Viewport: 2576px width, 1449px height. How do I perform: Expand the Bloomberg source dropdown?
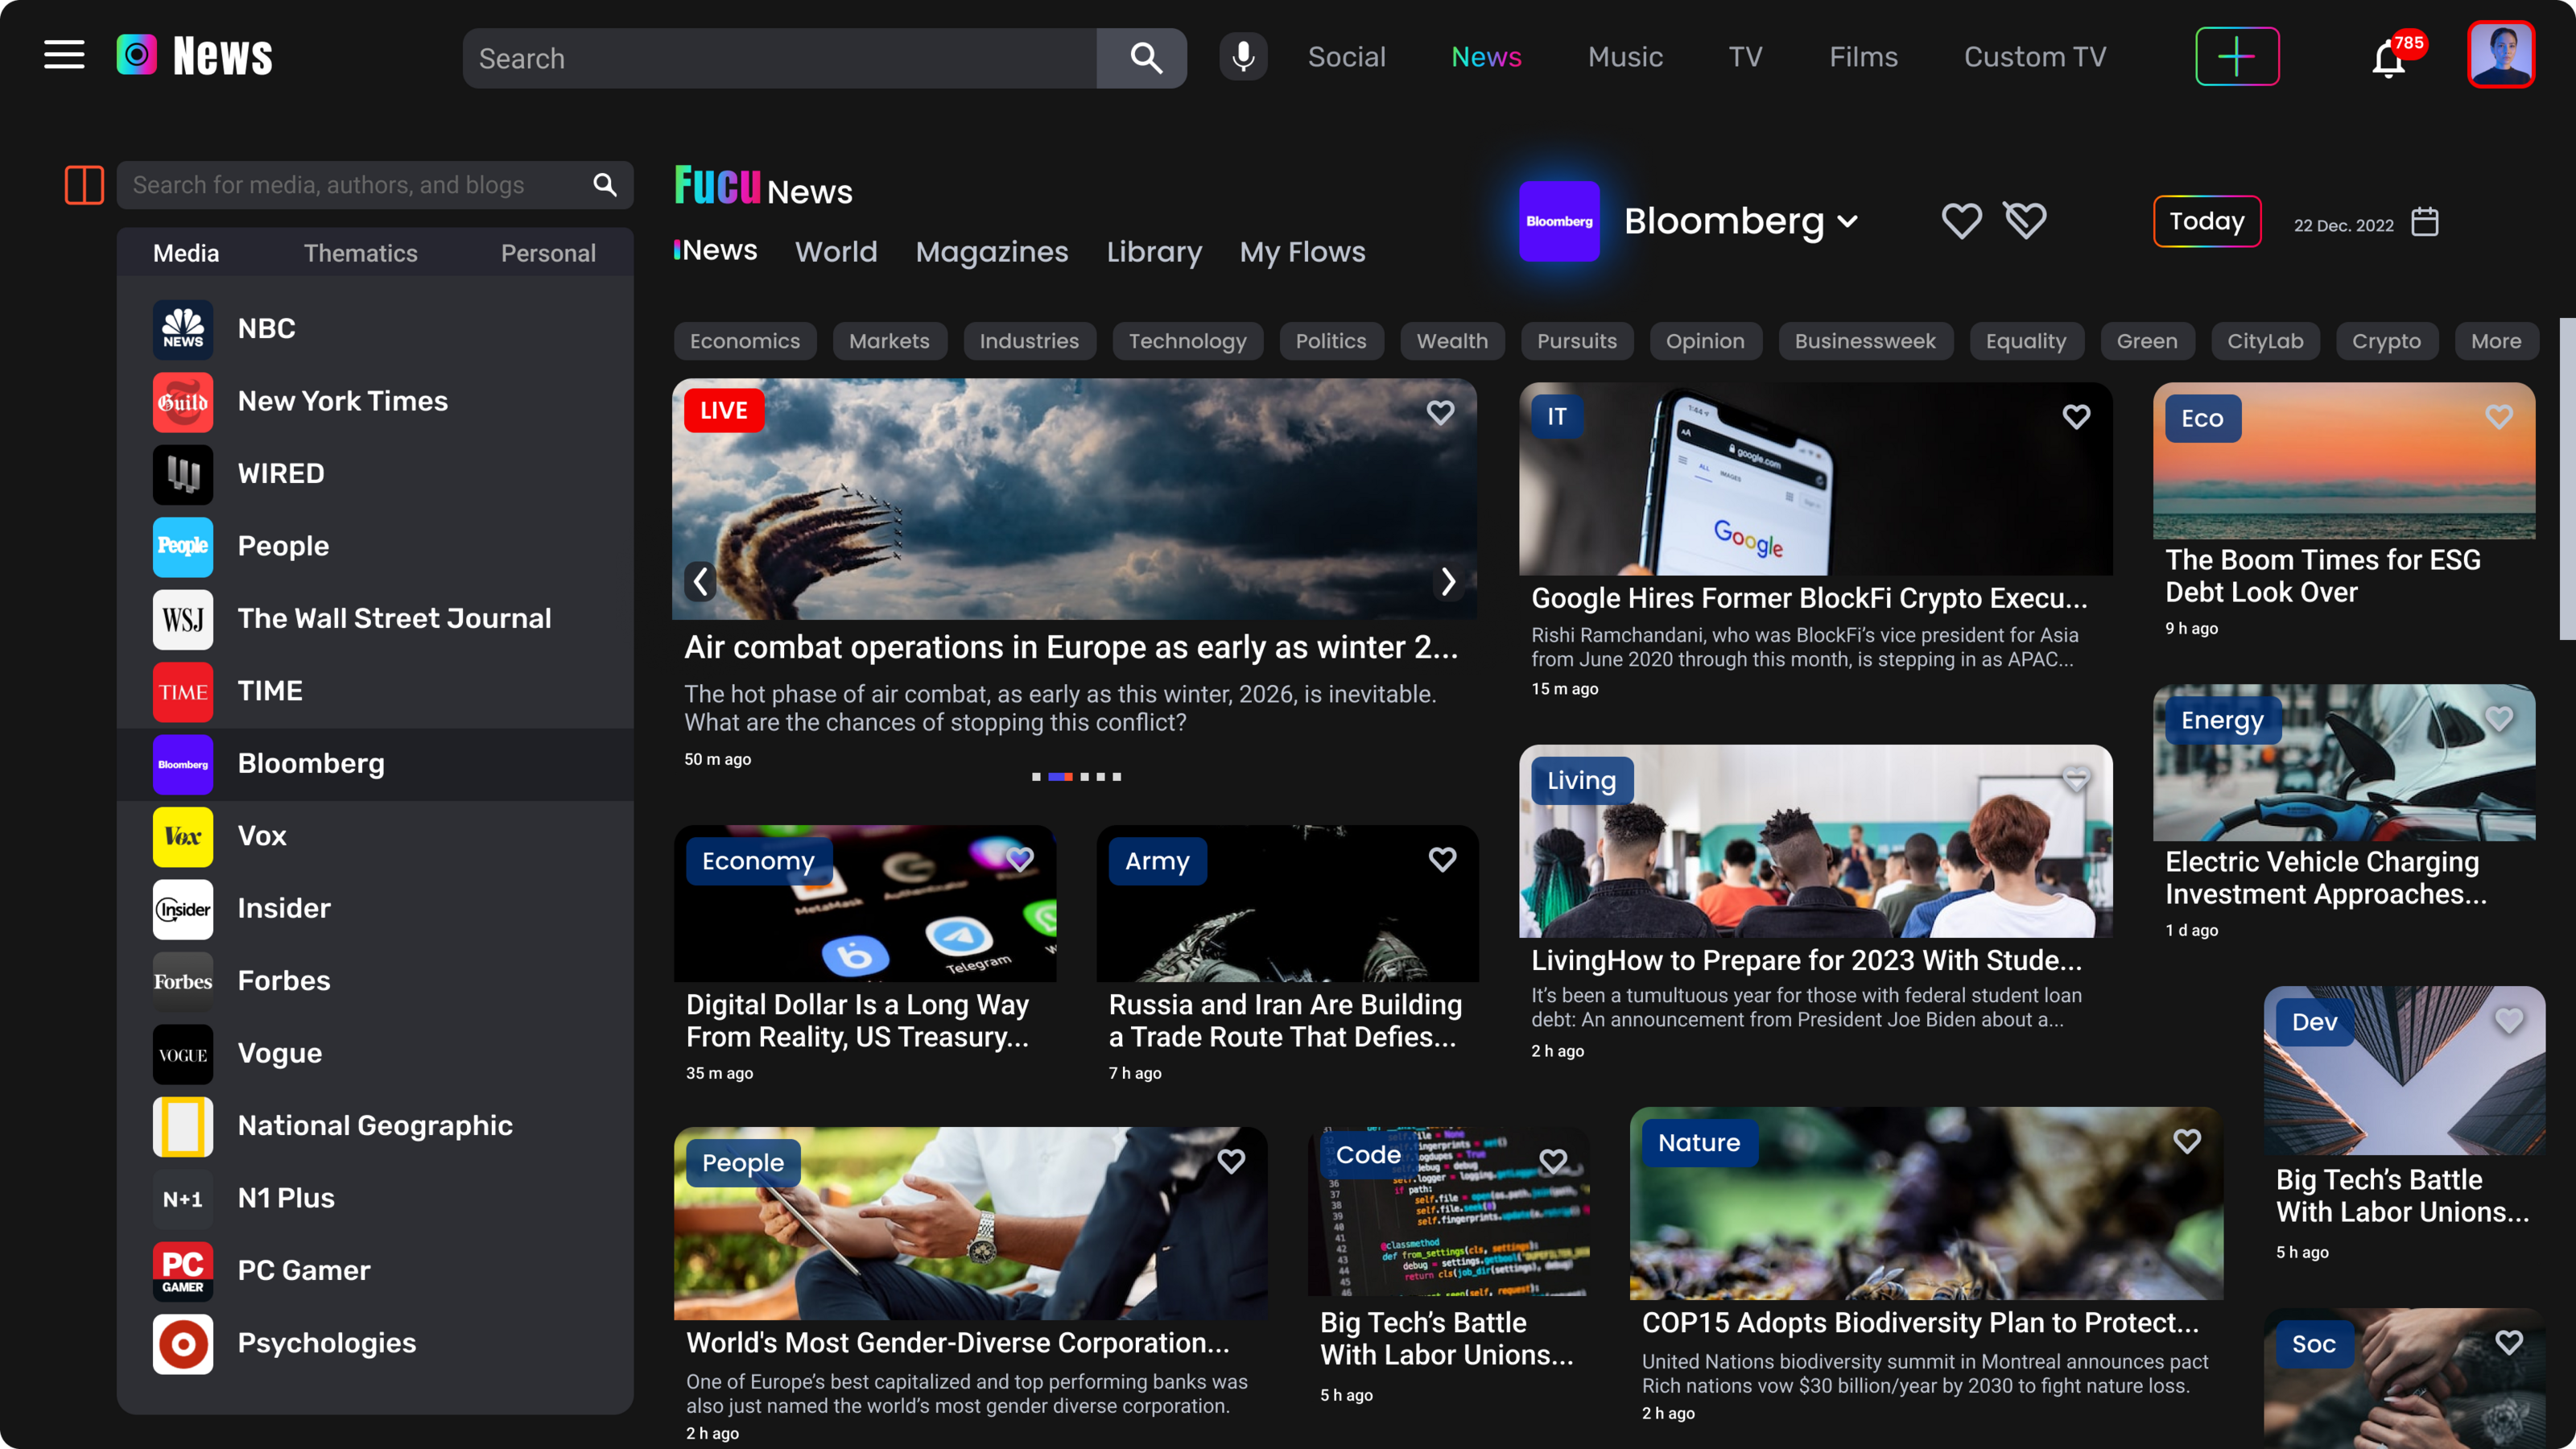(1848, 222)
